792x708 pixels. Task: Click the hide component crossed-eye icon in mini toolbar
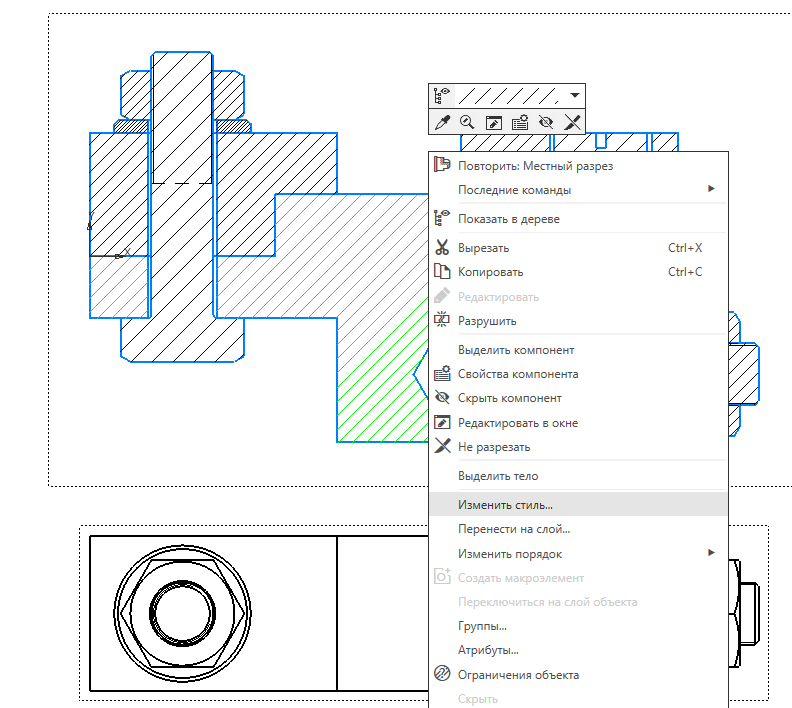click(x=546, y=122)
